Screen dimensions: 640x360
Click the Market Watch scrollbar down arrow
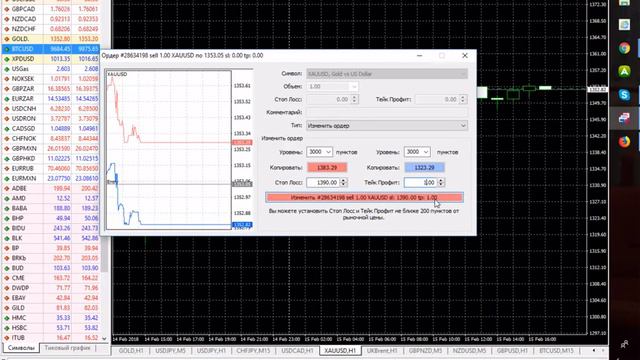(104, 338)
